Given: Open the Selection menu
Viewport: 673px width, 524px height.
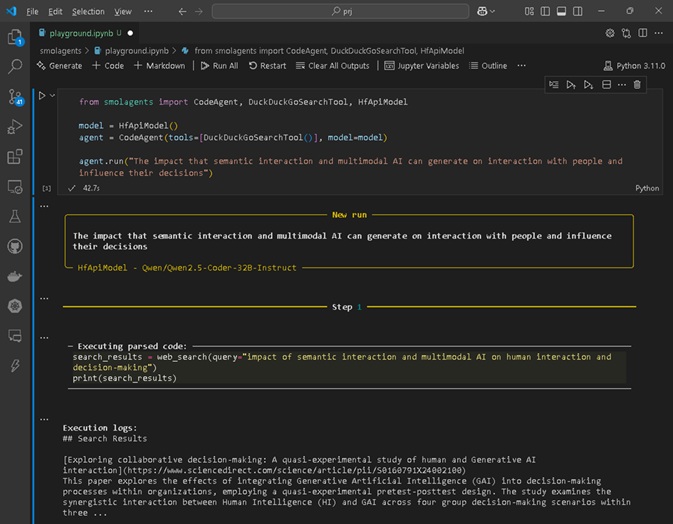Looking at the screenshot, I should pos(88,12).
